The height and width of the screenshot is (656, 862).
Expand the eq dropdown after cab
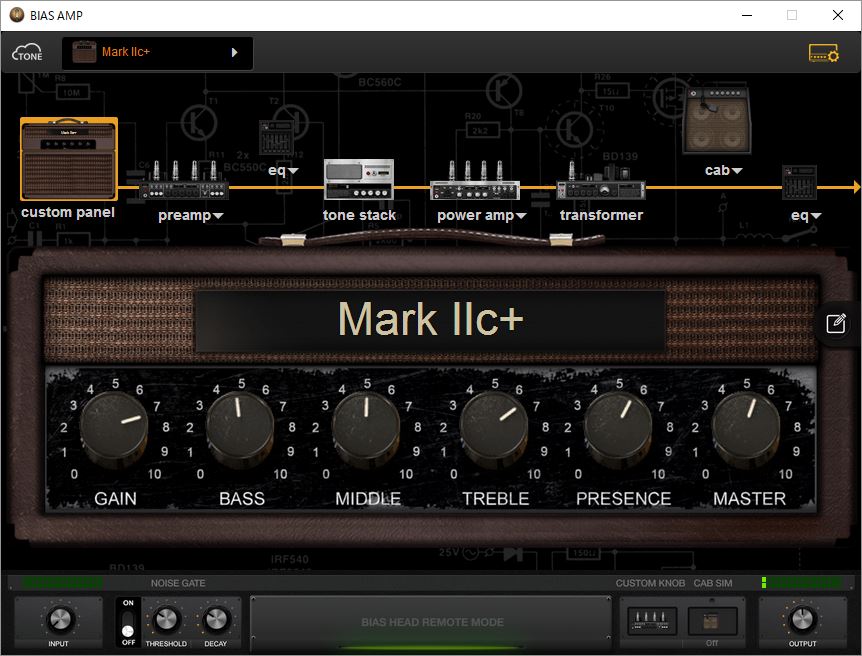pyautogui.click(x=816, y=216)
